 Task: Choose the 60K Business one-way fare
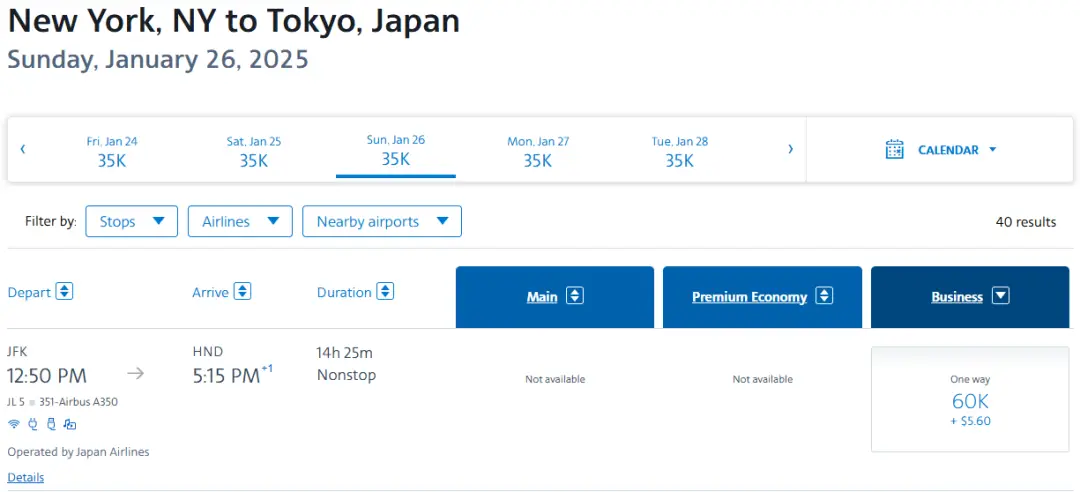click(x=970, y=400)
